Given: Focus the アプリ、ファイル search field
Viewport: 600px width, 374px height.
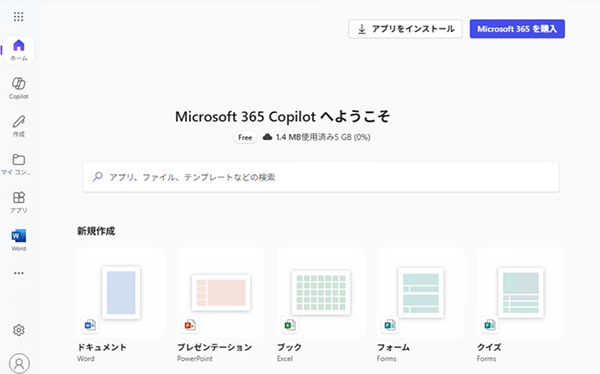Looking at the screenshot, I should click(x=321, y=177).
